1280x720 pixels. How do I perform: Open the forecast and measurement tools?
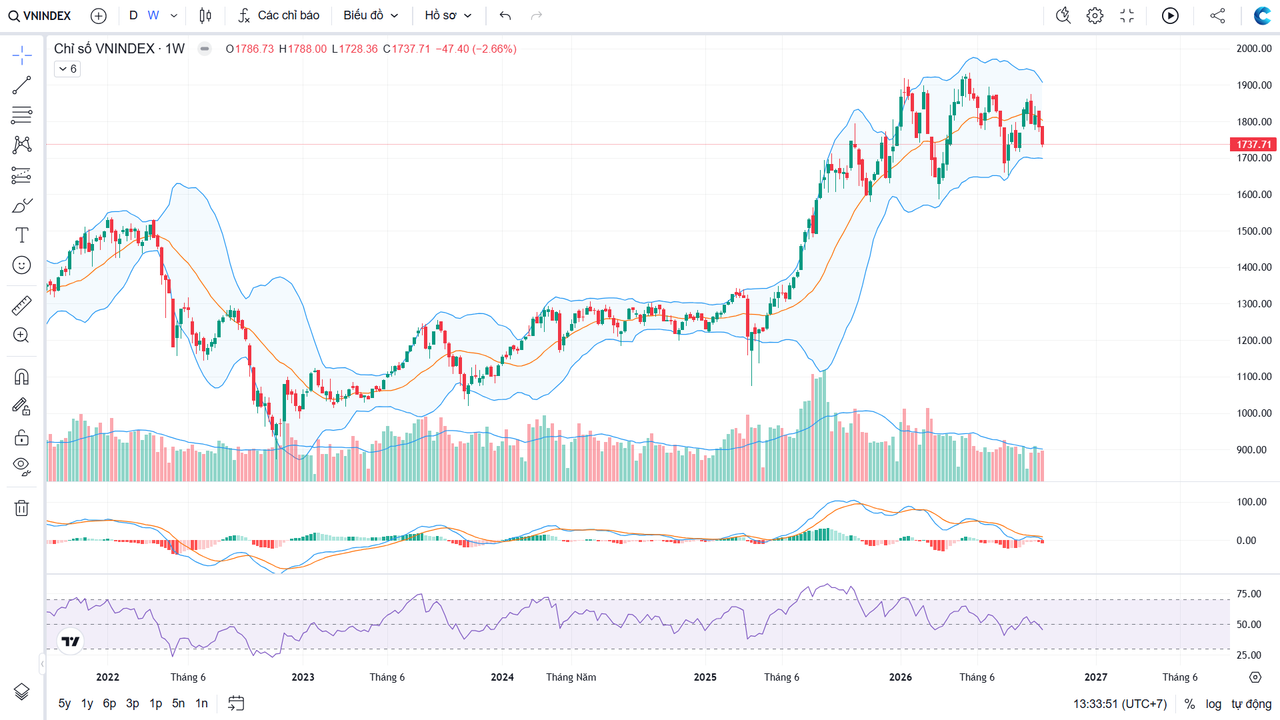(21, 175)
